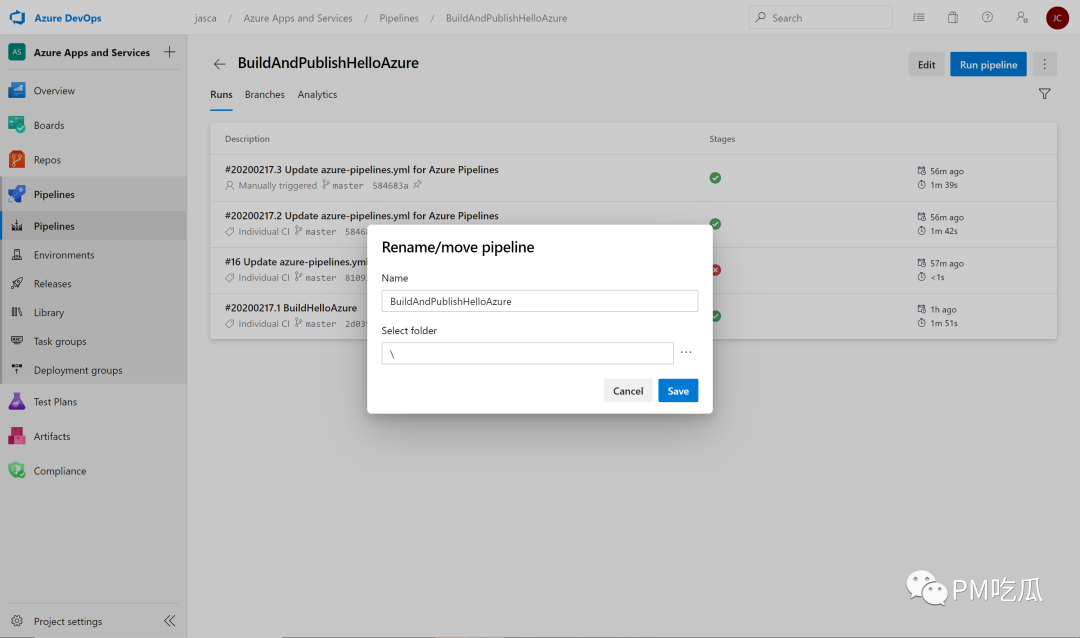This screenshot has height=638, width=1080.
Task: Click BuildAndPublishHelloAzure breadcrumb
Action: point(506,18)
